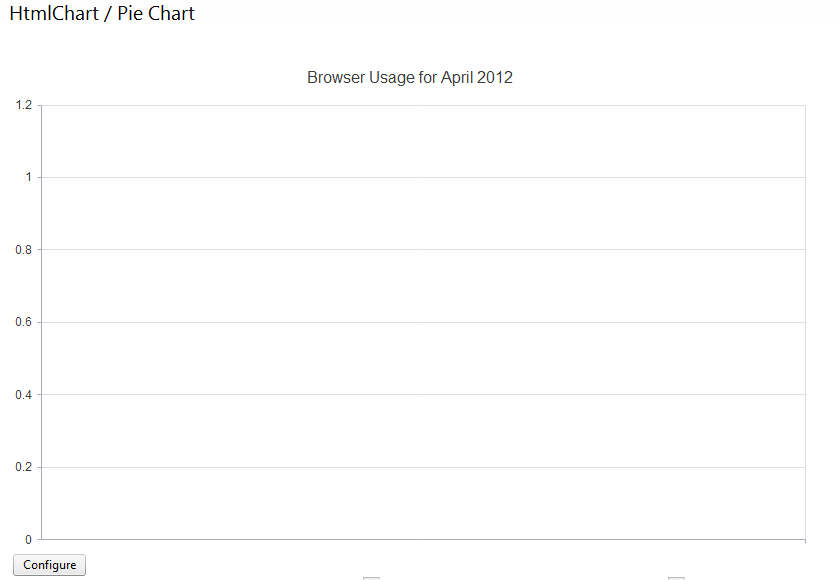Viewport: 839px width, 580px height.
Task: Click the horizontal gridline at value 1
Action: coord(423,177)
